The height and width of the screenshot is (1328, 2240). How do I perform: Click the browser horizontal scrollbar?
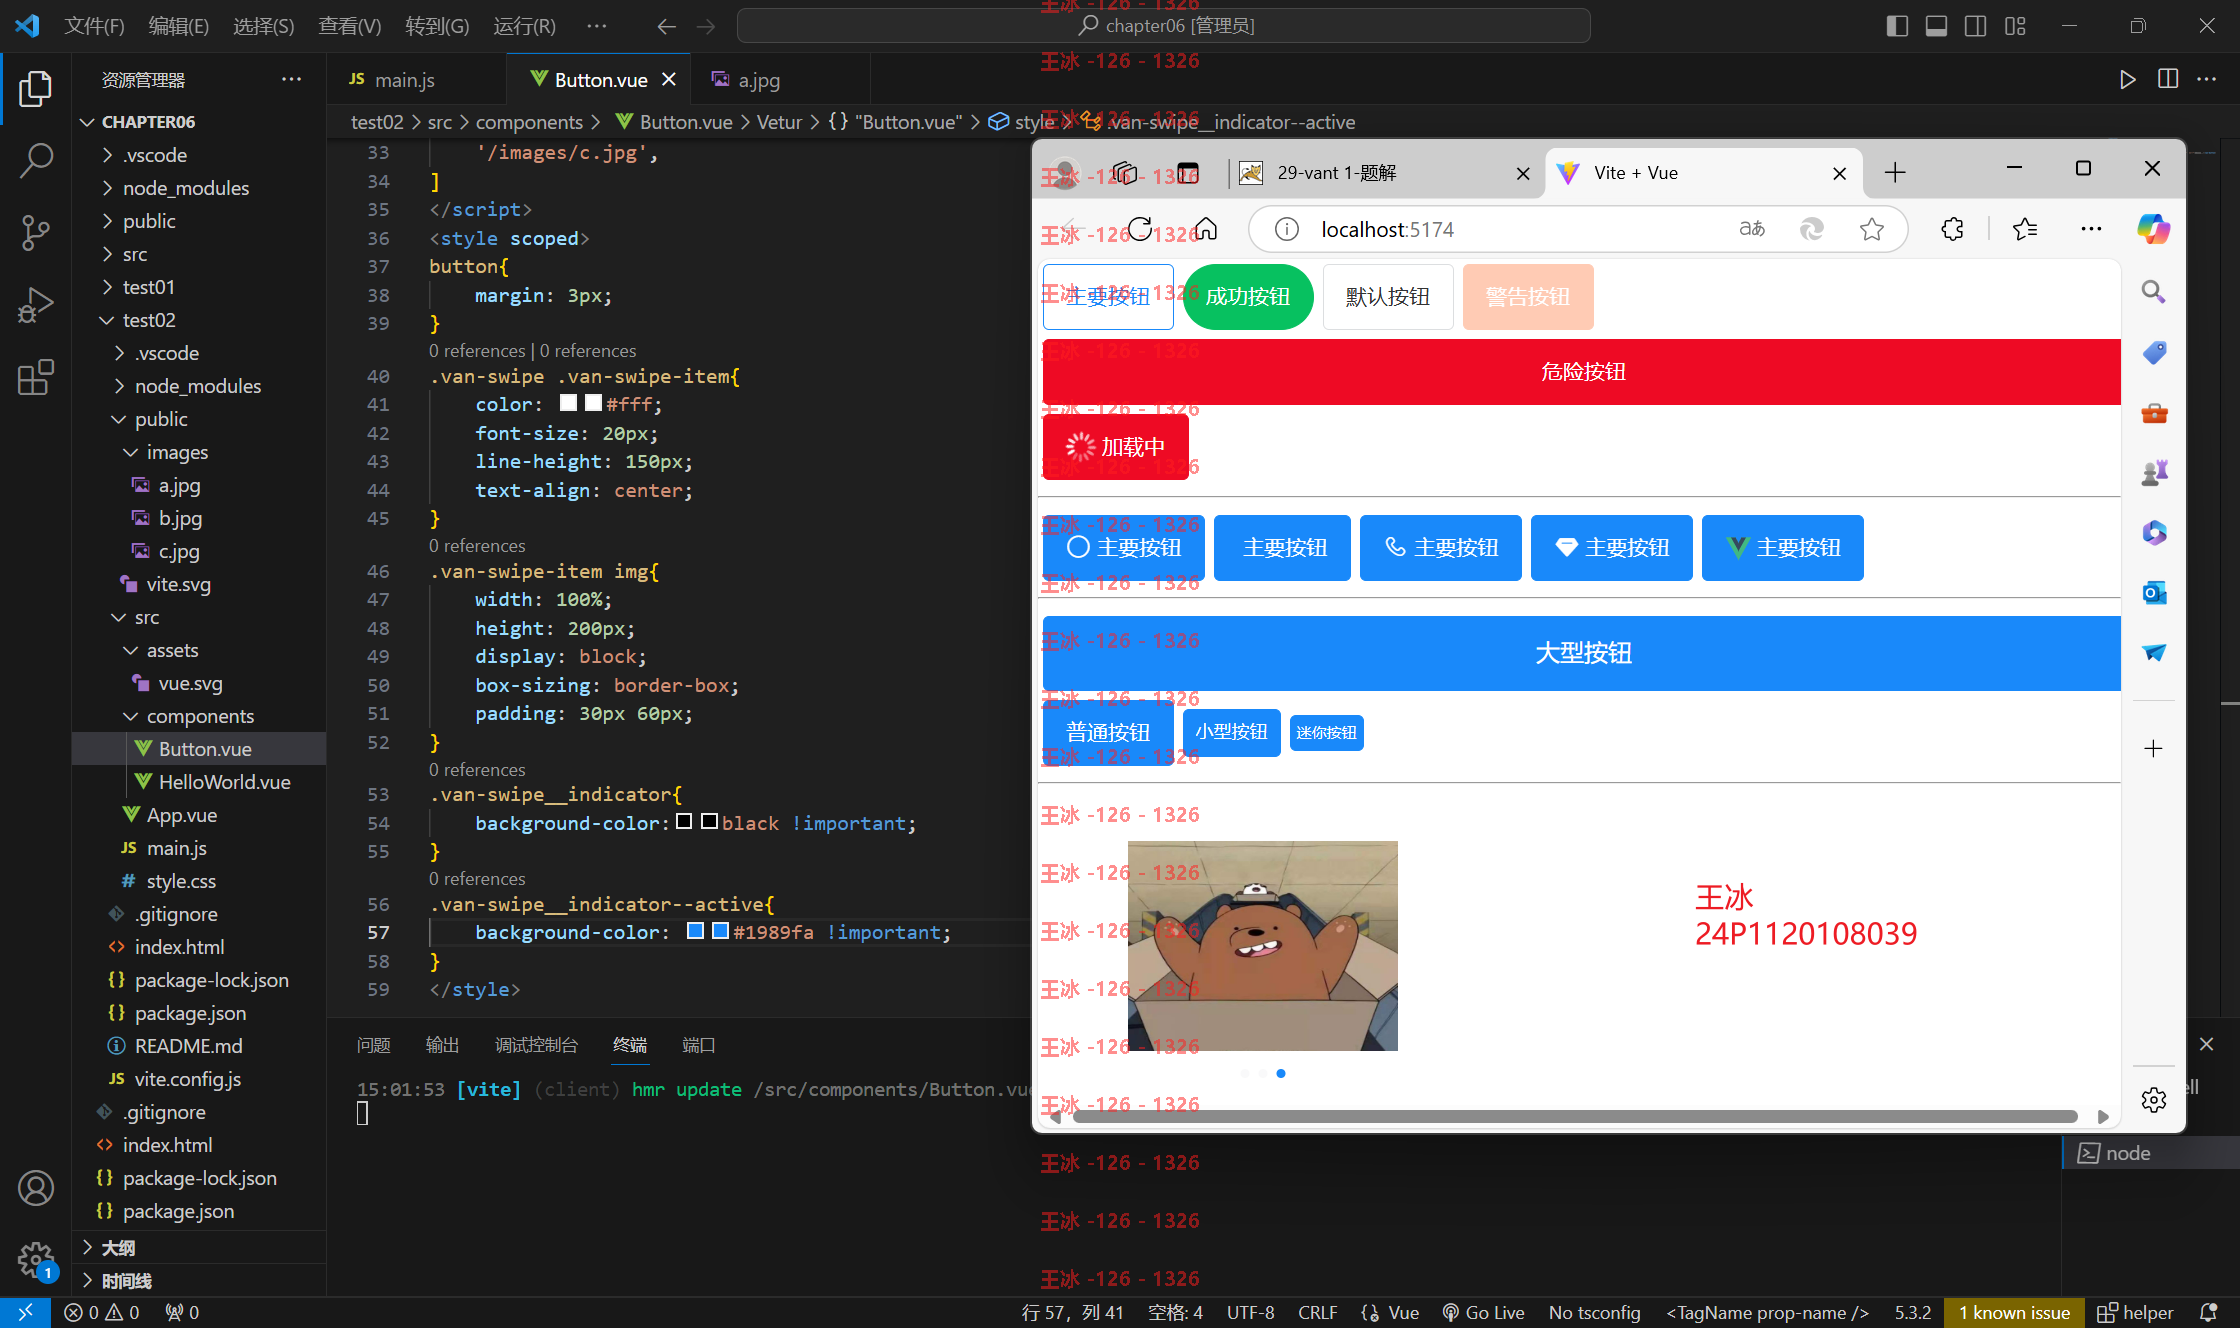tap(1576, 1116)
